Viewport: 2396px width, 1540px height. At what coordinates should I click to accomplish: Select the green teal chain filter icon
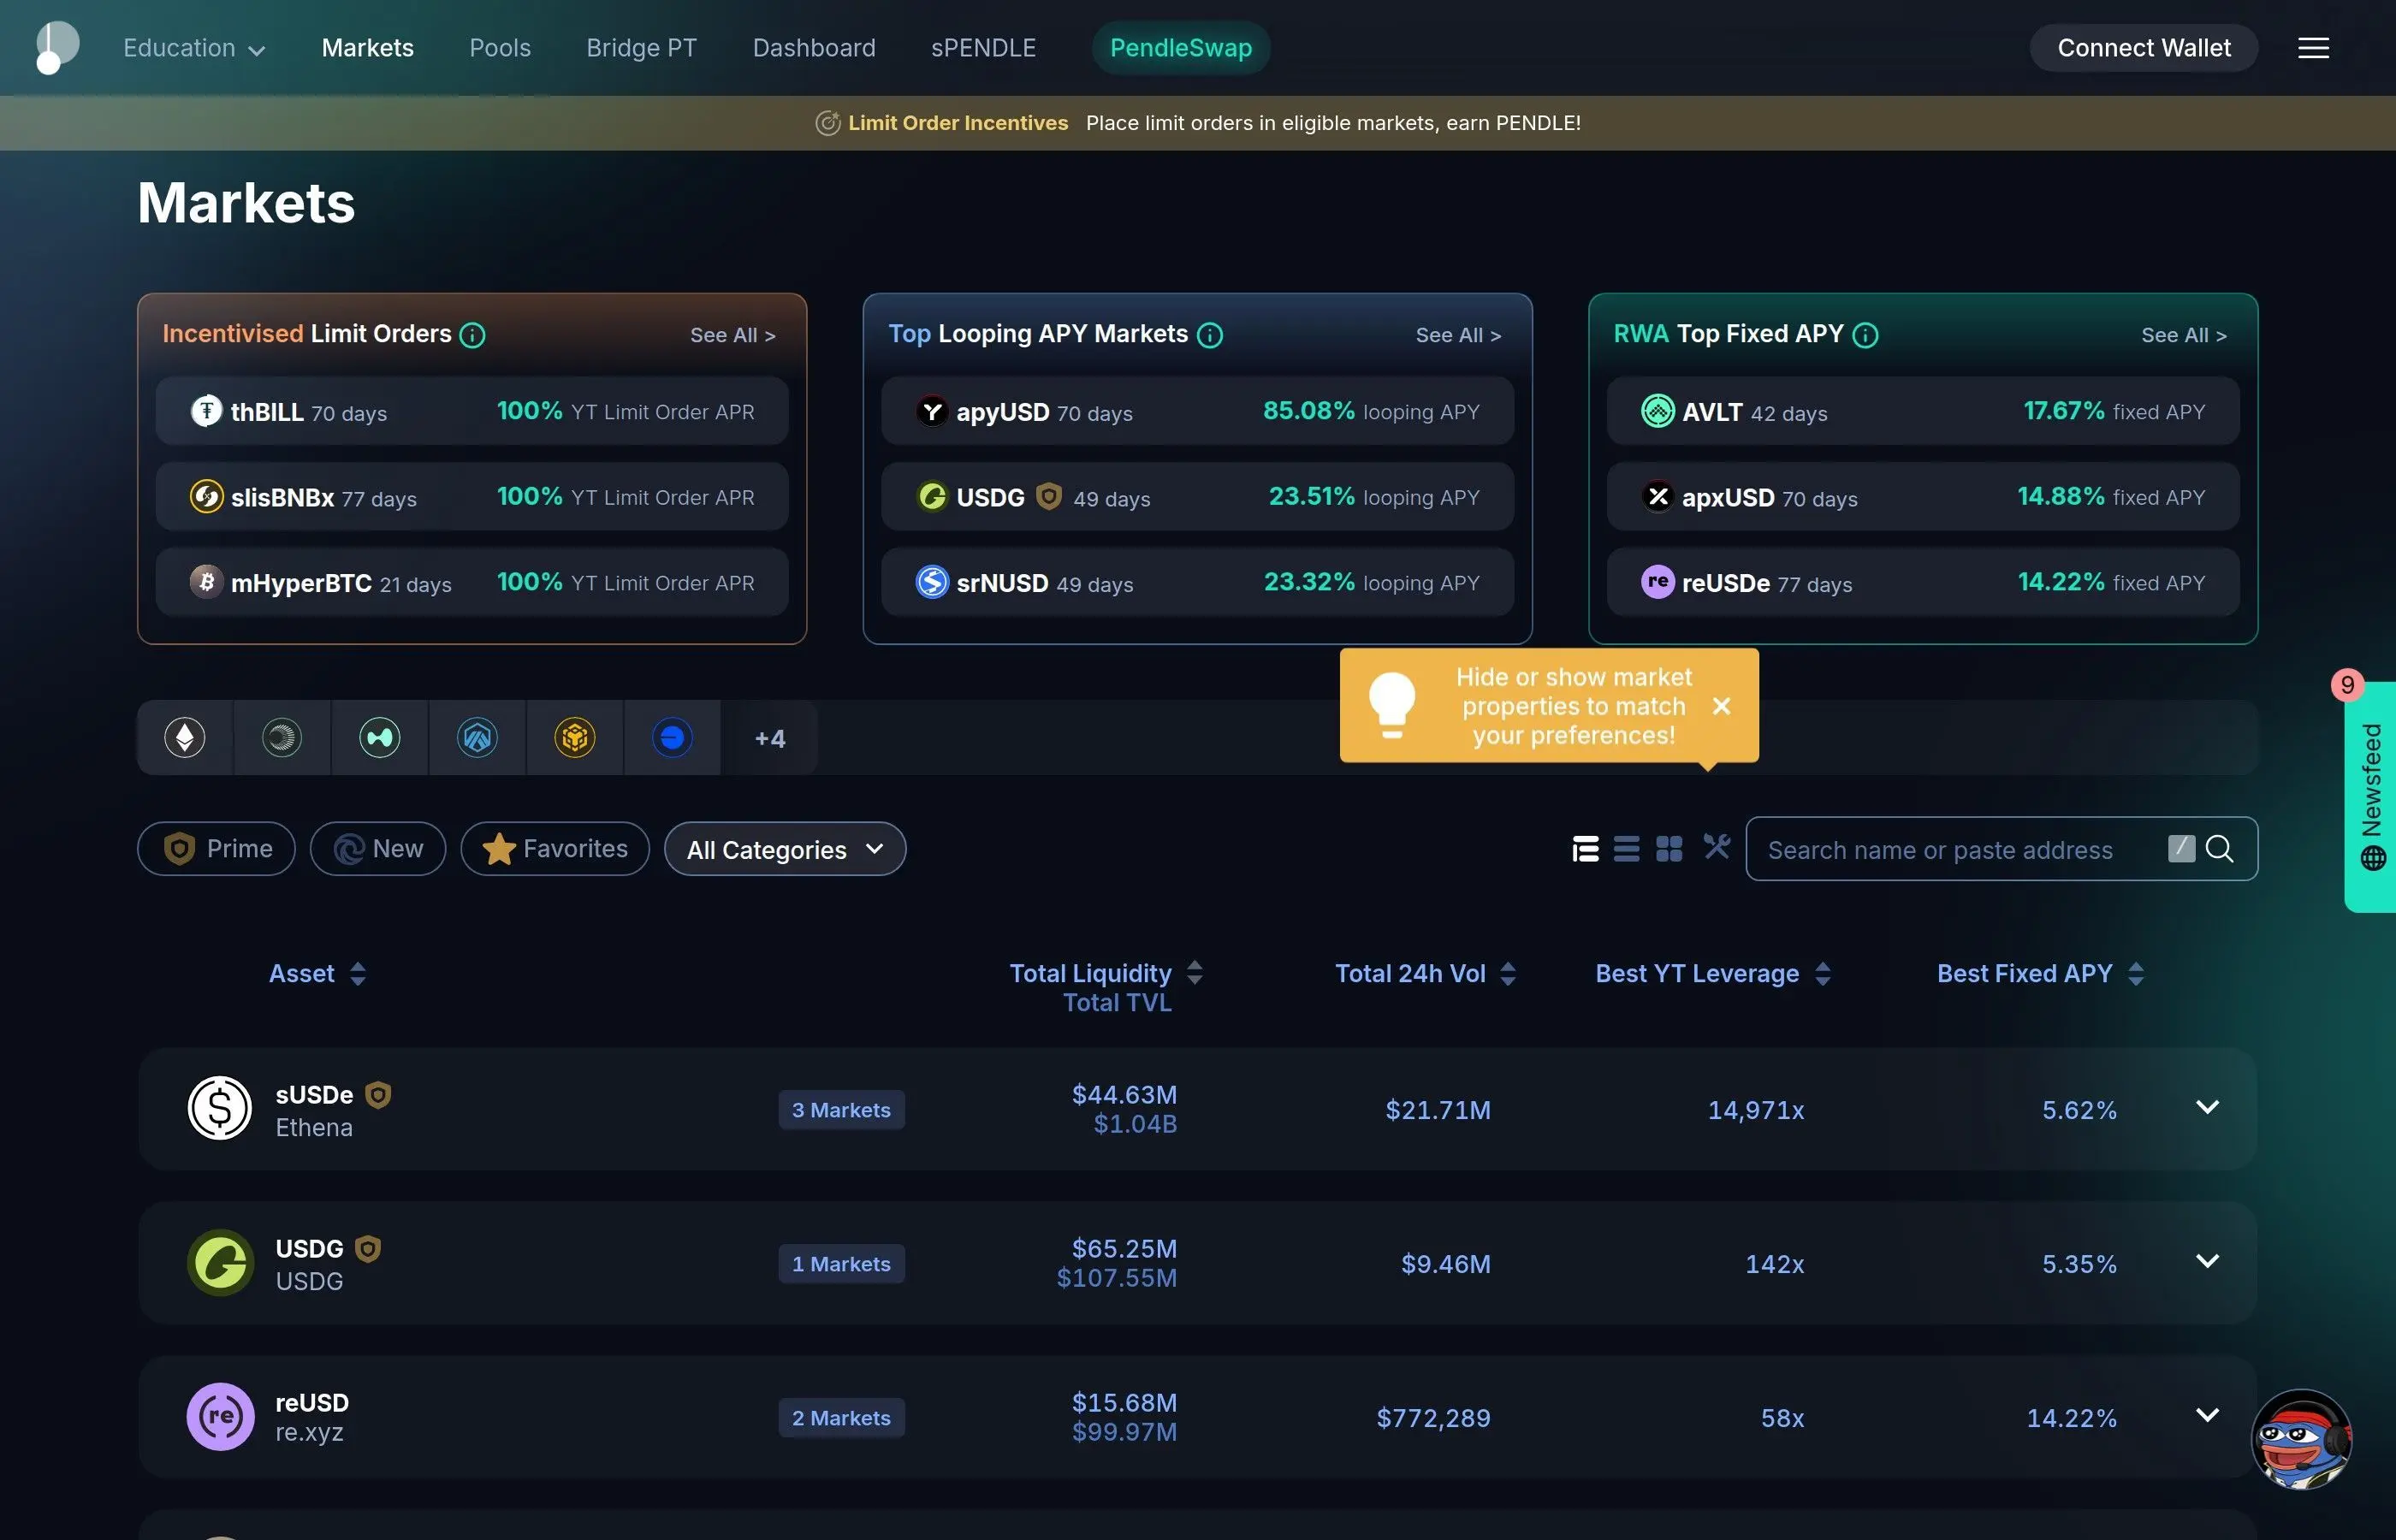click(380, 738)
